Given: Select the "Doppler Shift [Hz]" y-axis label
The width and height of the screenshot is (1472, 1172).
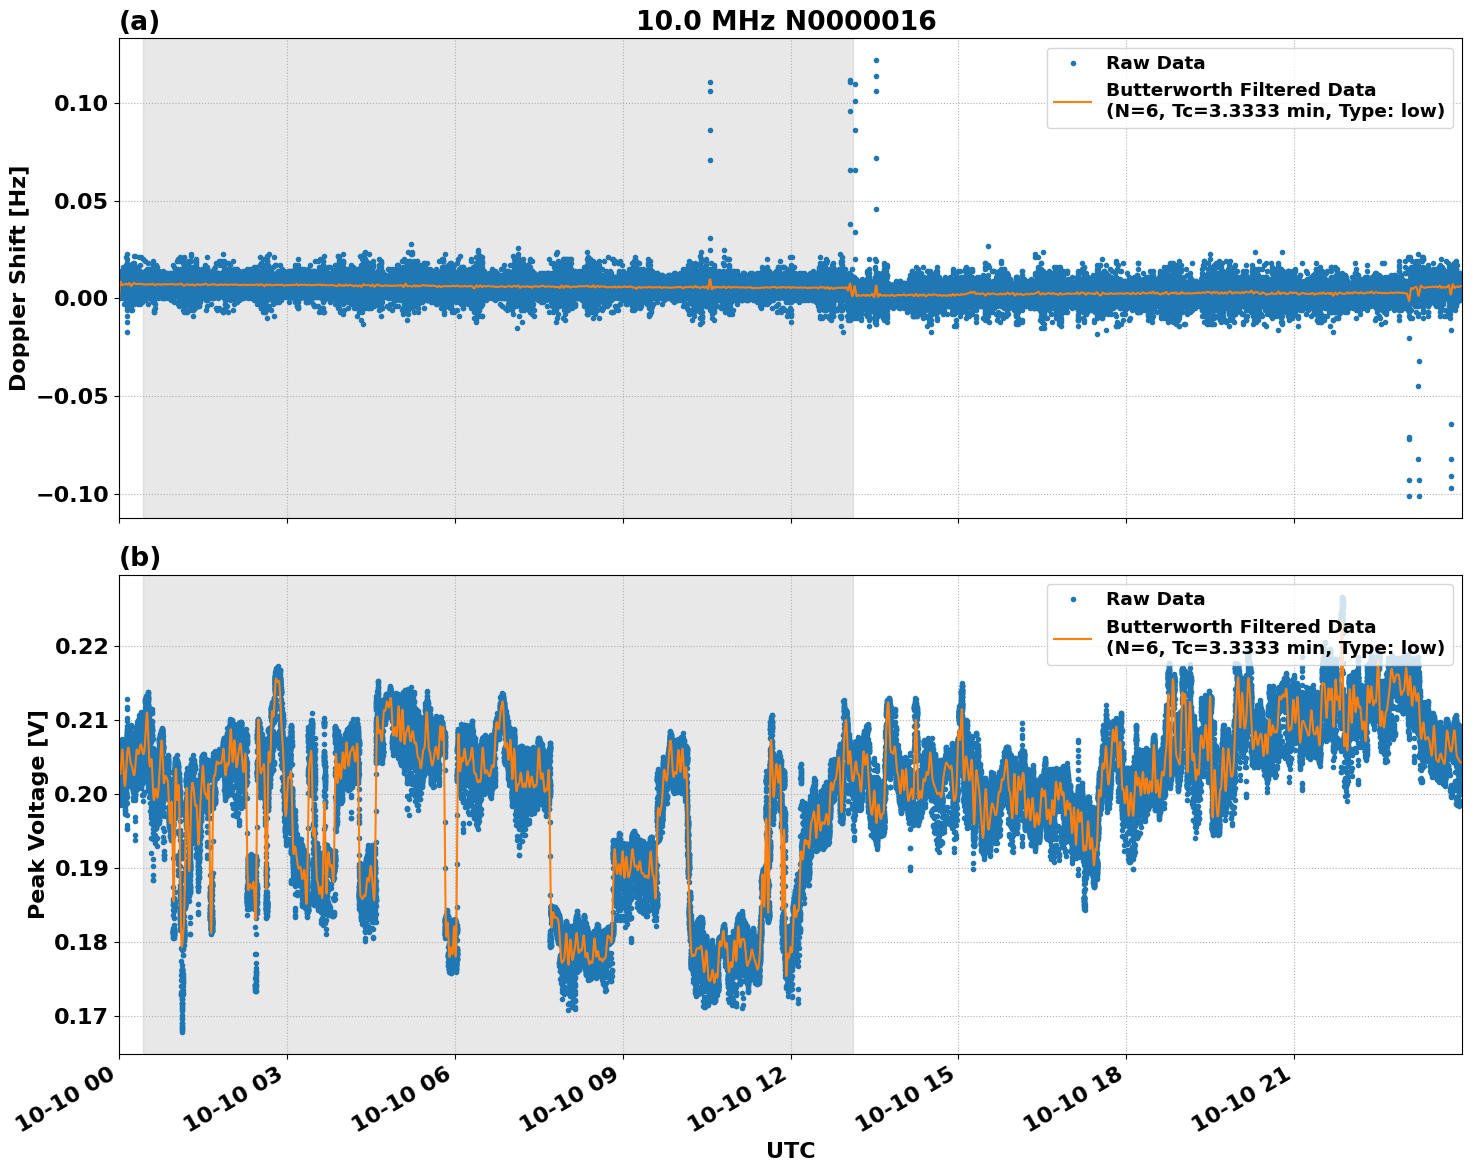Looking at the screenshot, I should click(x=18, y=278).
